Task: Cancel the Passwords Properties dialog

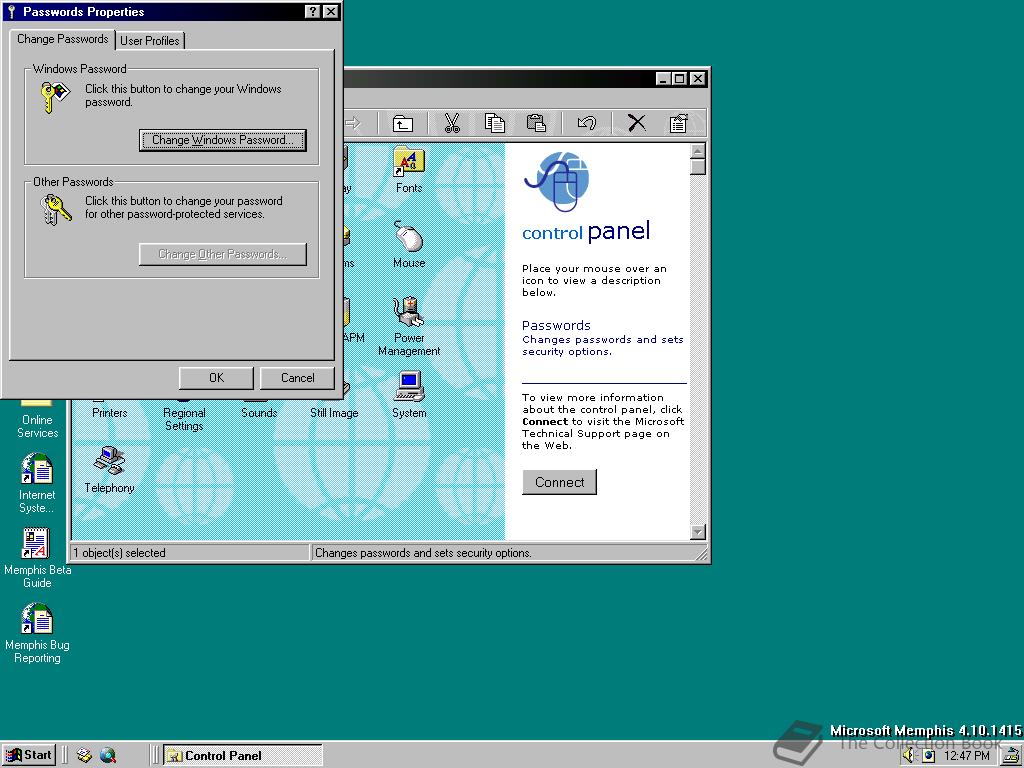Action: pyautogui.click(x=297, y=377)
